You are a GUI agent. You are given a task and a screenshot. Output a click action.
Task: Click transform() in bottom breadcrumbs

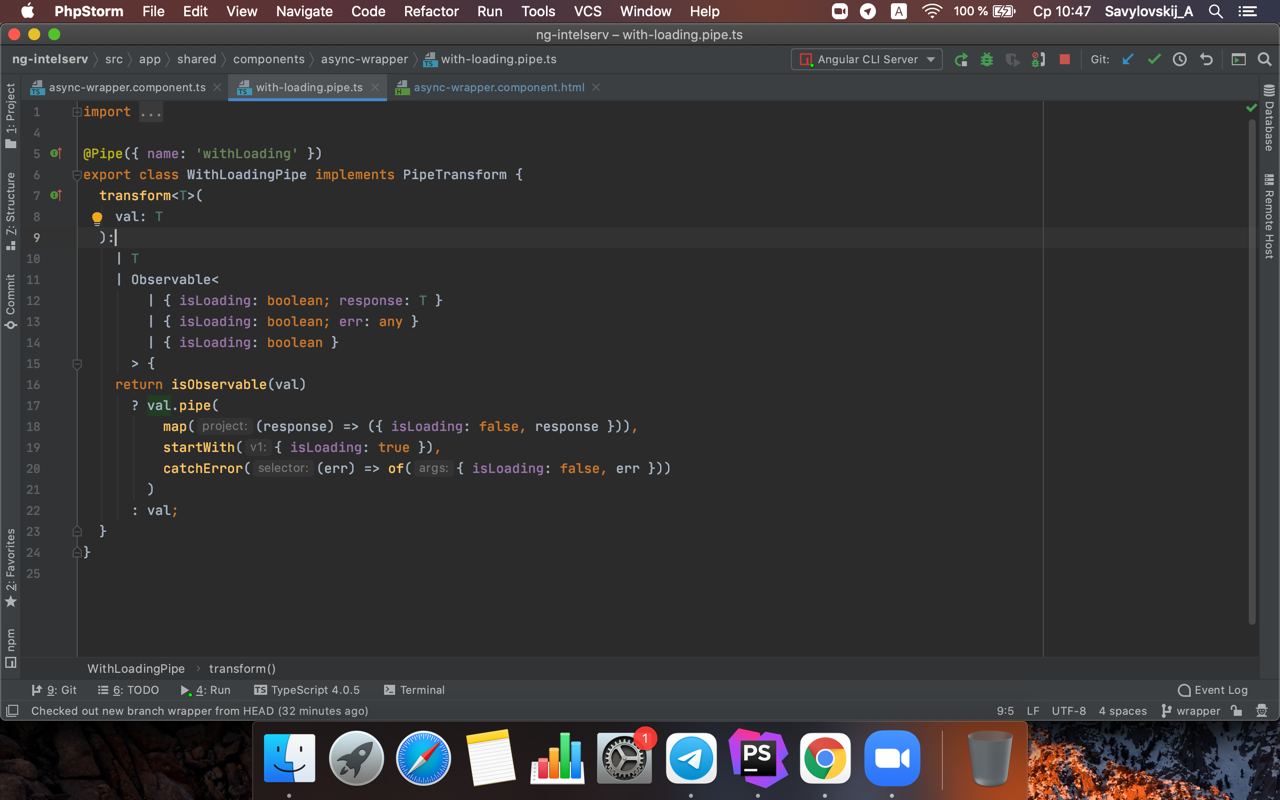tap(242, 668)
